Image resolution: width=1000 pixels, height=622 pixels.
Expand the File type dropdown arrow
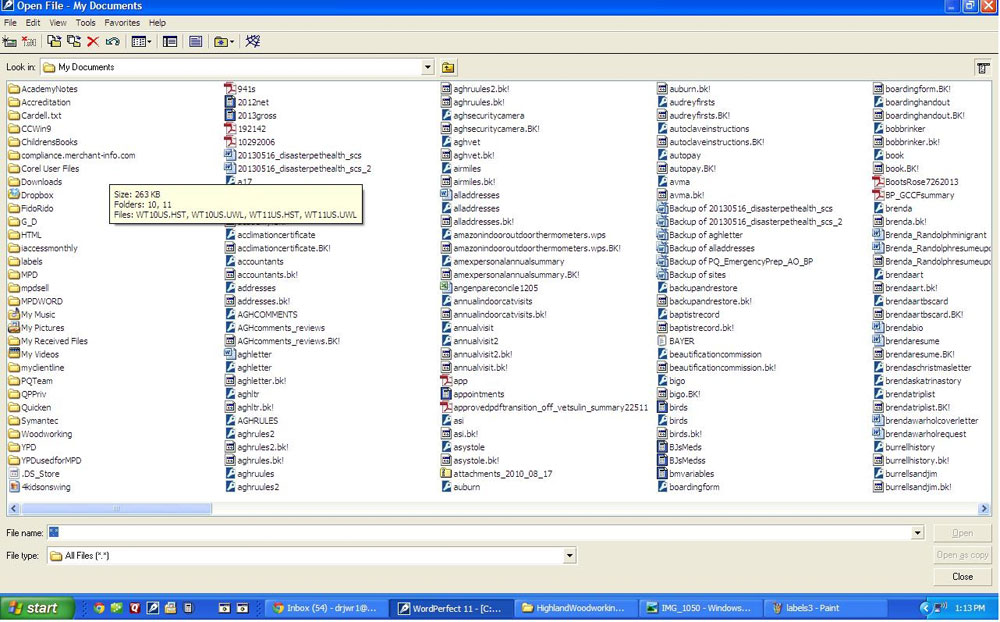(x=569, y=556)
